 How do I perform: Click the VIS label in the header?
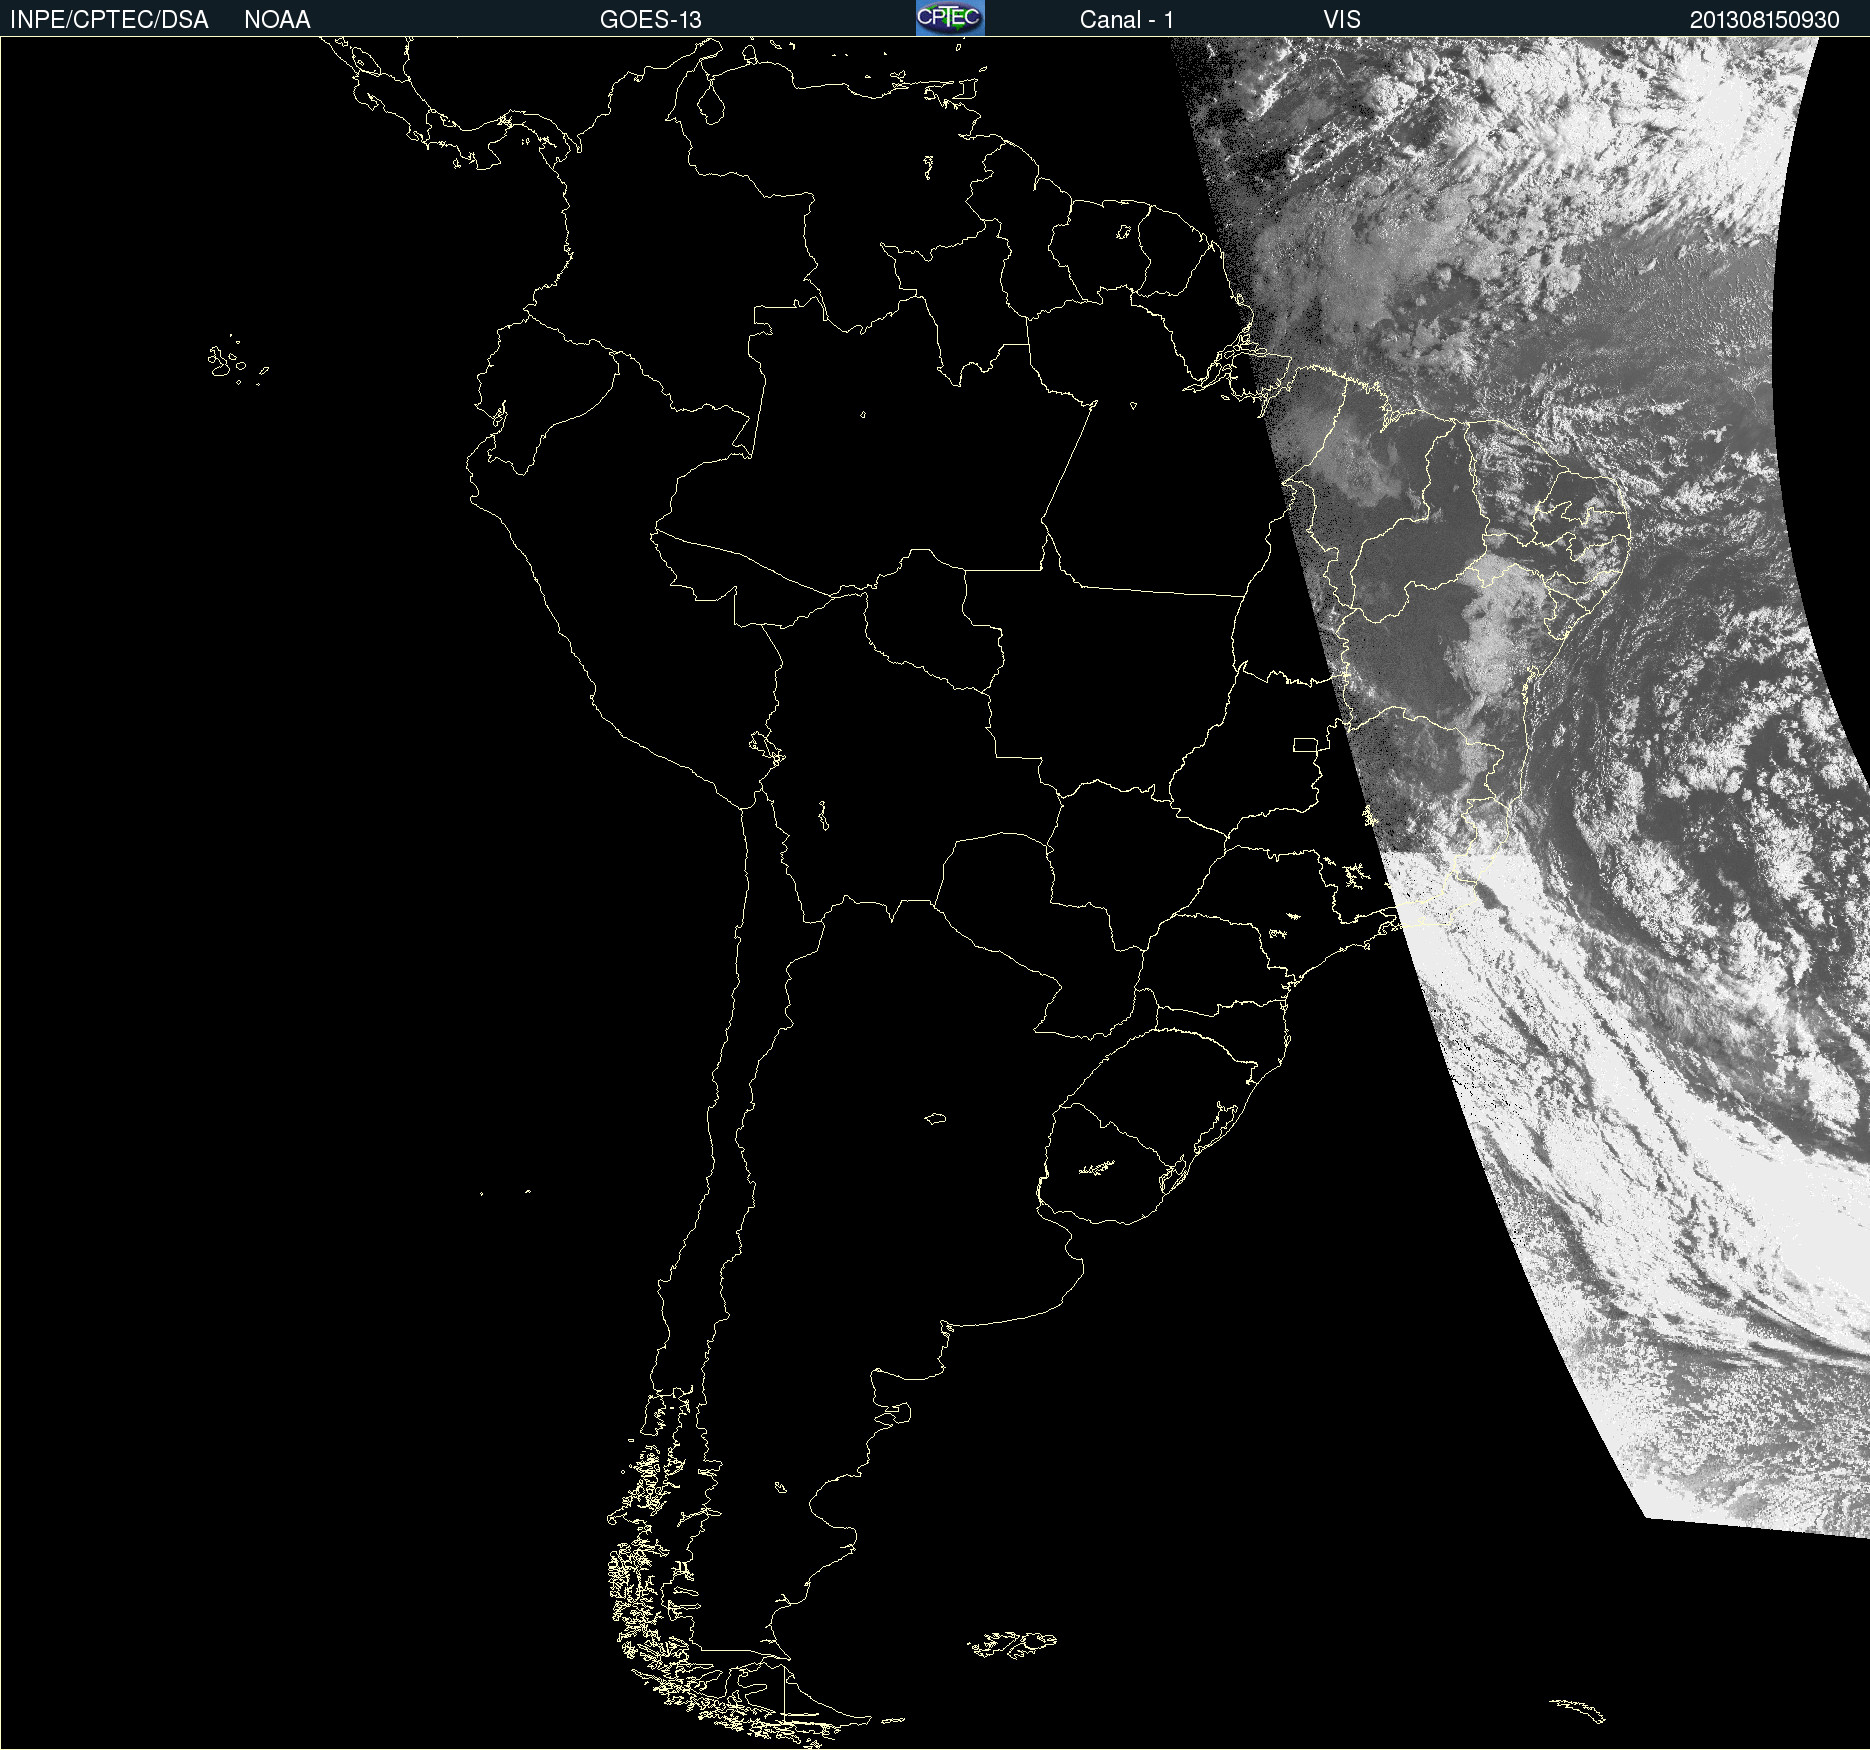click(x=1341, y=19)
